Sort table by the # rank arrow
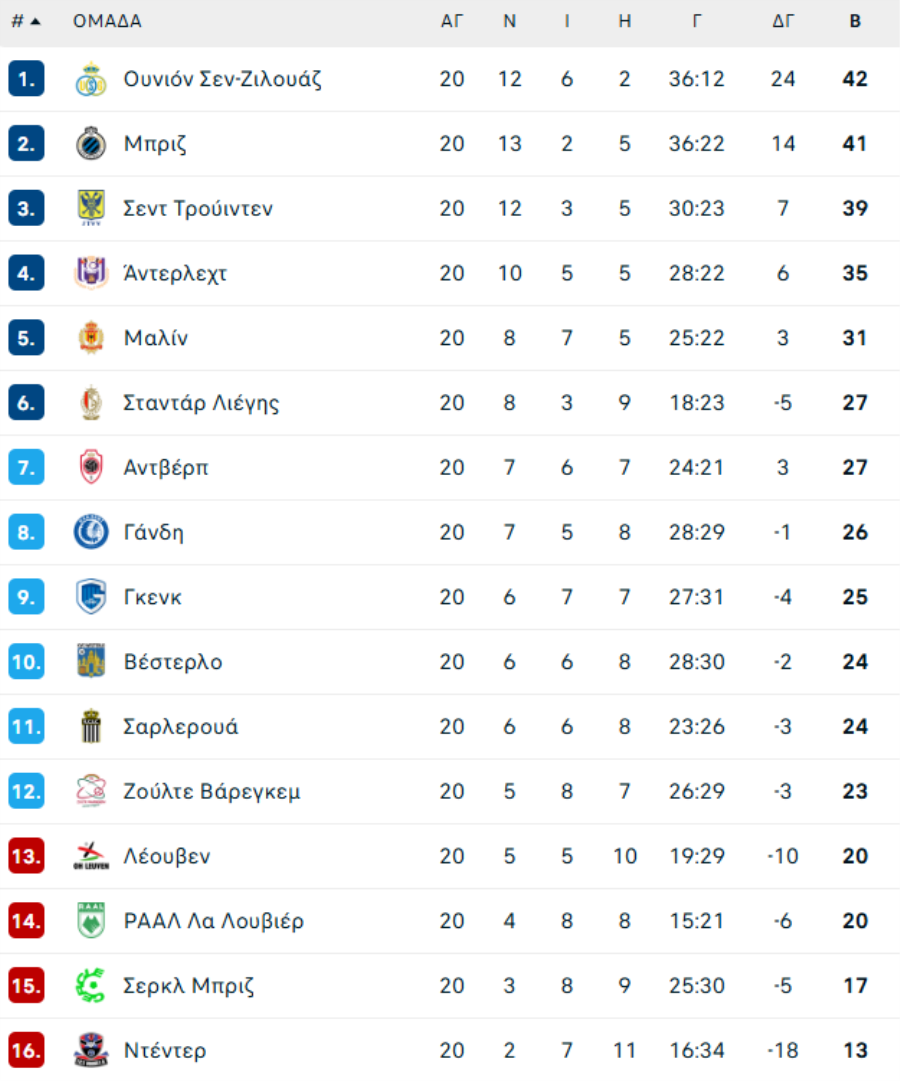 [x=26, y=21]
